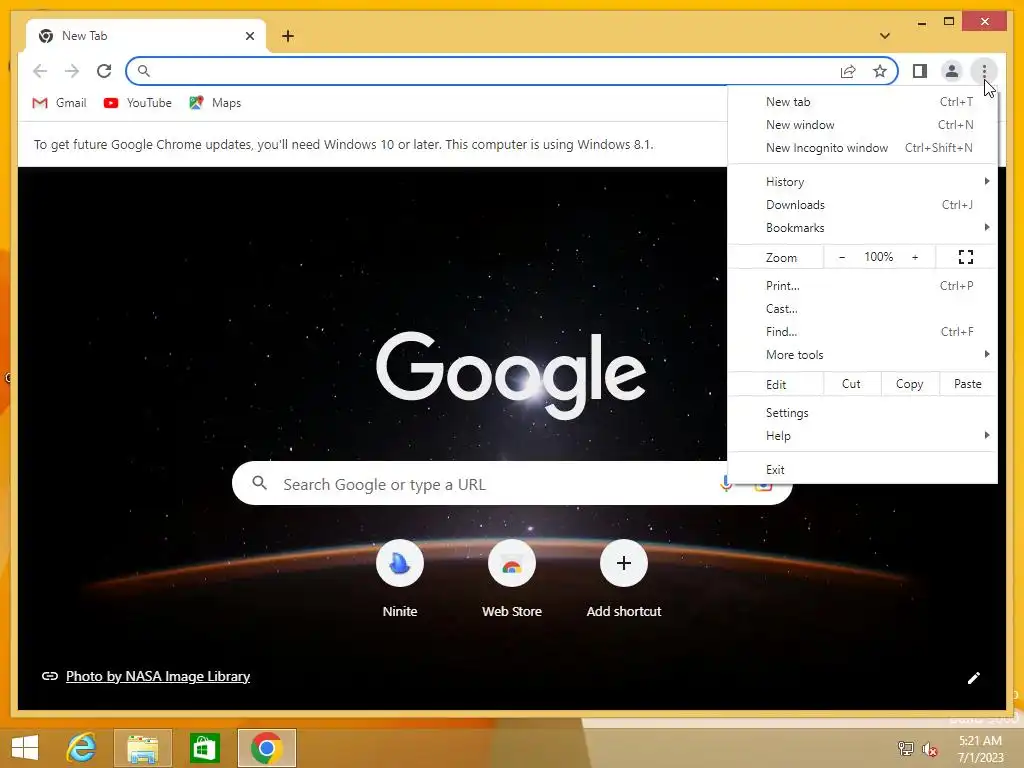Reload the page with the refresh icon
The width and height of the screenshot is (1024, 768).
point(104,71)
